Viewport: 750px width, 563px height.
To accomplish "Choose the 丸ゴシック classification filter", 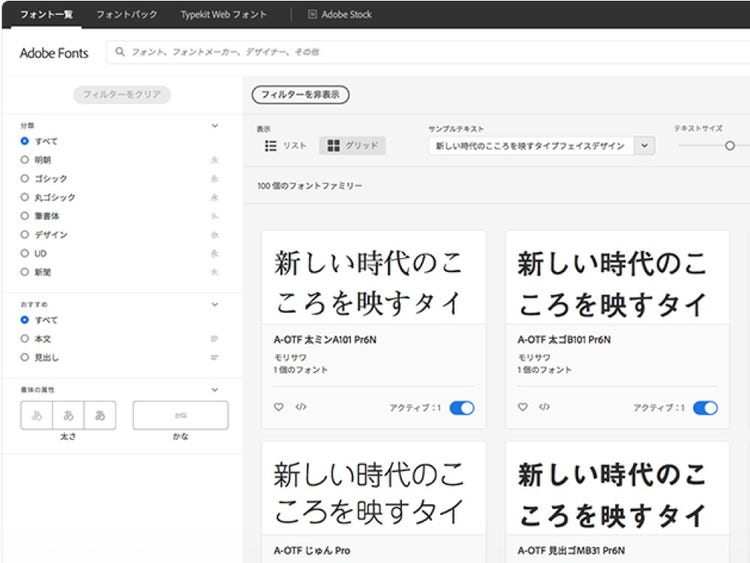I will click(25, 197).
